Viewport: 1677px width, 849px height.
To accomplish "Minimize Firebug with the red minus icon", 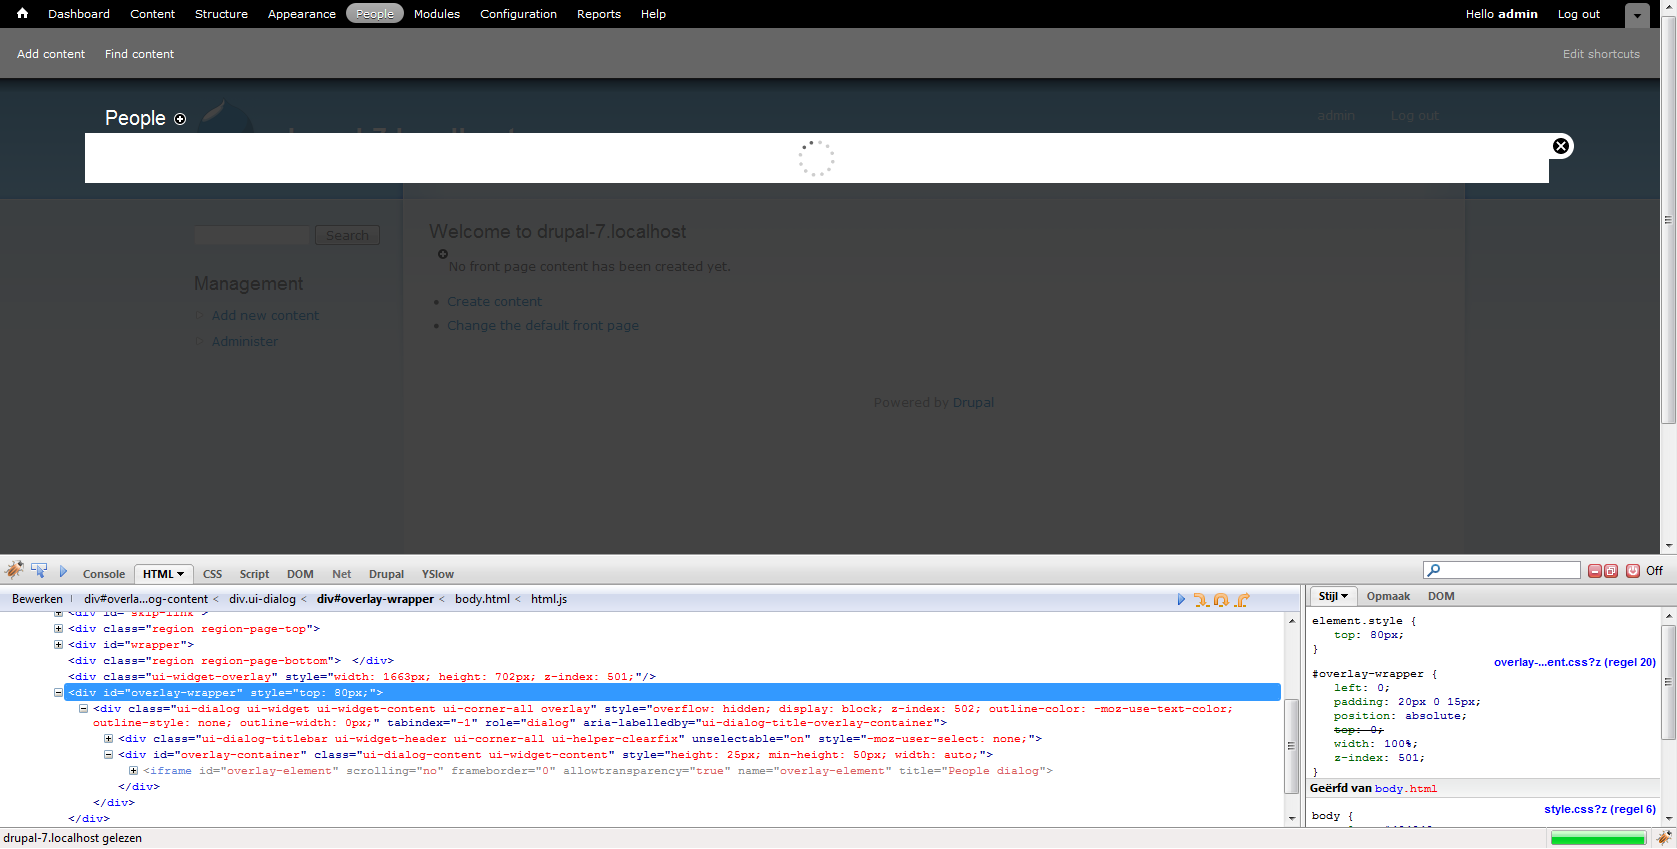I will click(1595, 571).
